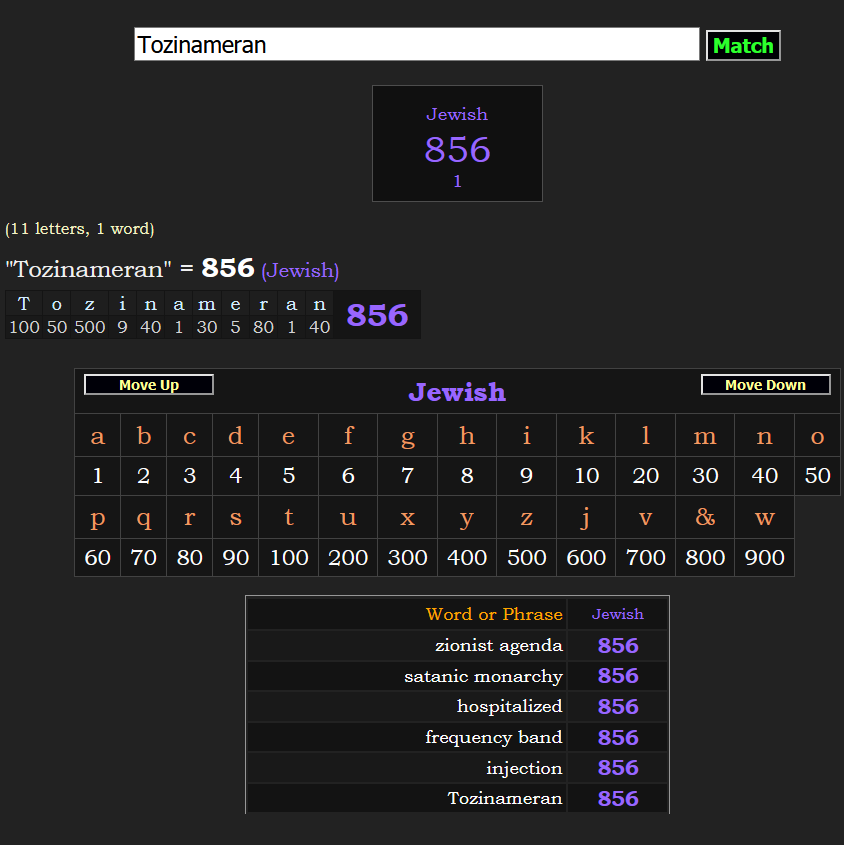Click the Jewish 856 result box

(x=457, y=143)
